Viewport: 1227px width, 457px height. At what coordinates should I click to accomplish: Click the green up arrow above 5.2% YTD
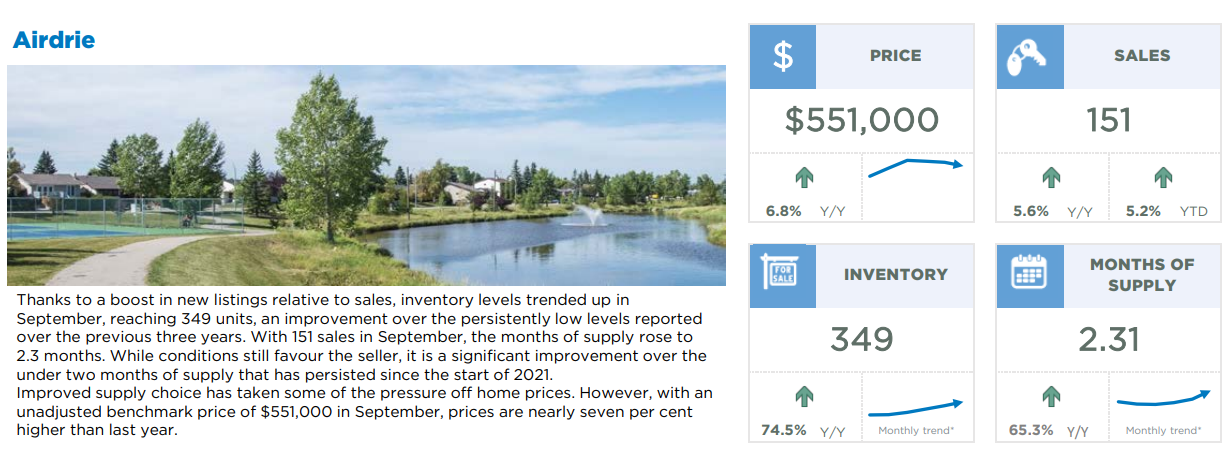click(1162, 177)
